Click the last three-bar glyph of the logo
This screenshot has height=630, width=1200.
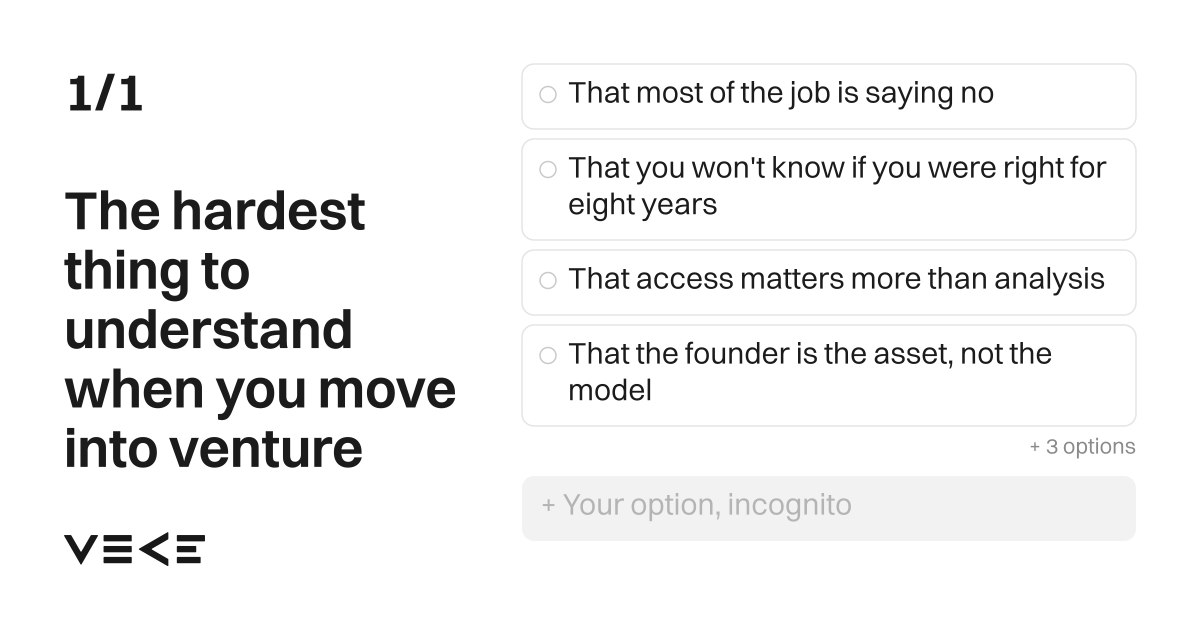tap(190, 549)
